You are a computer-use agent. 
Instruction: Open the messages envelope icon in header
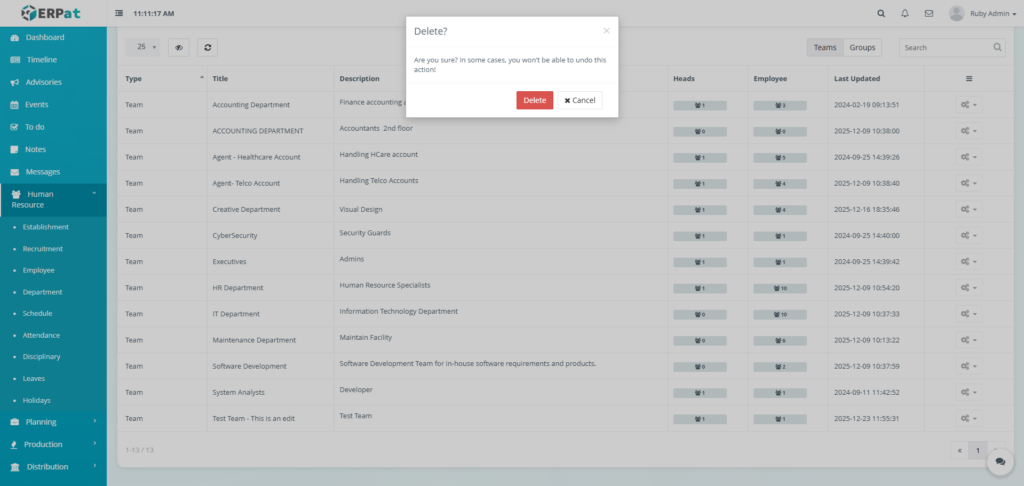click(x=929, y=13)
